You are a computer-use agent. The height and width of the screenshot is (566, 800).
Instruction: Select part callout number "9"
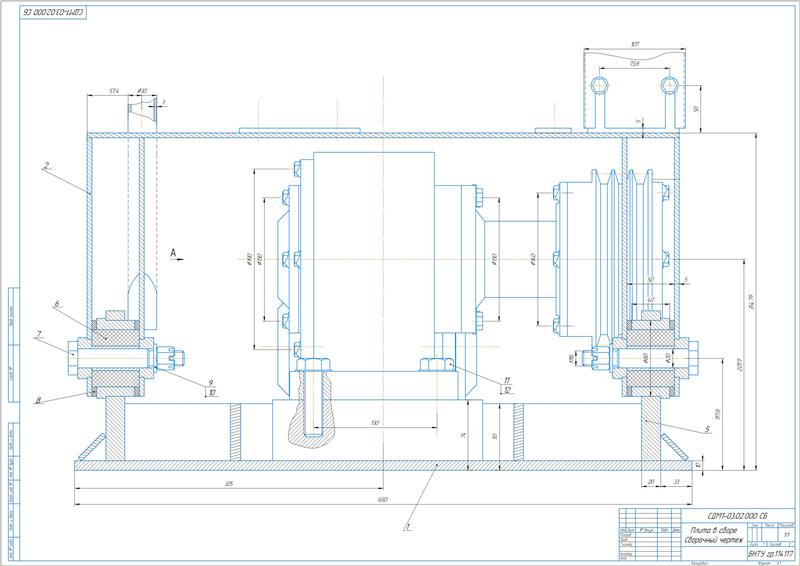point(211,382)
